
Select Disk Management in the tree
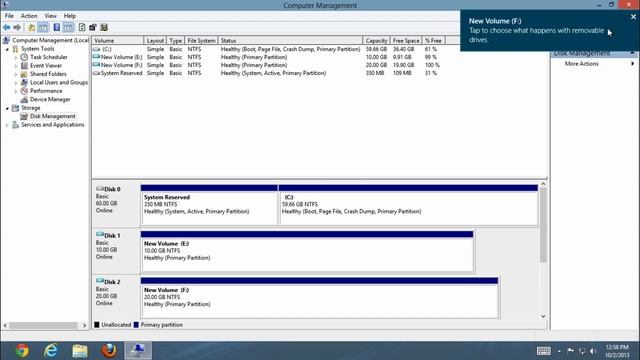53,116
